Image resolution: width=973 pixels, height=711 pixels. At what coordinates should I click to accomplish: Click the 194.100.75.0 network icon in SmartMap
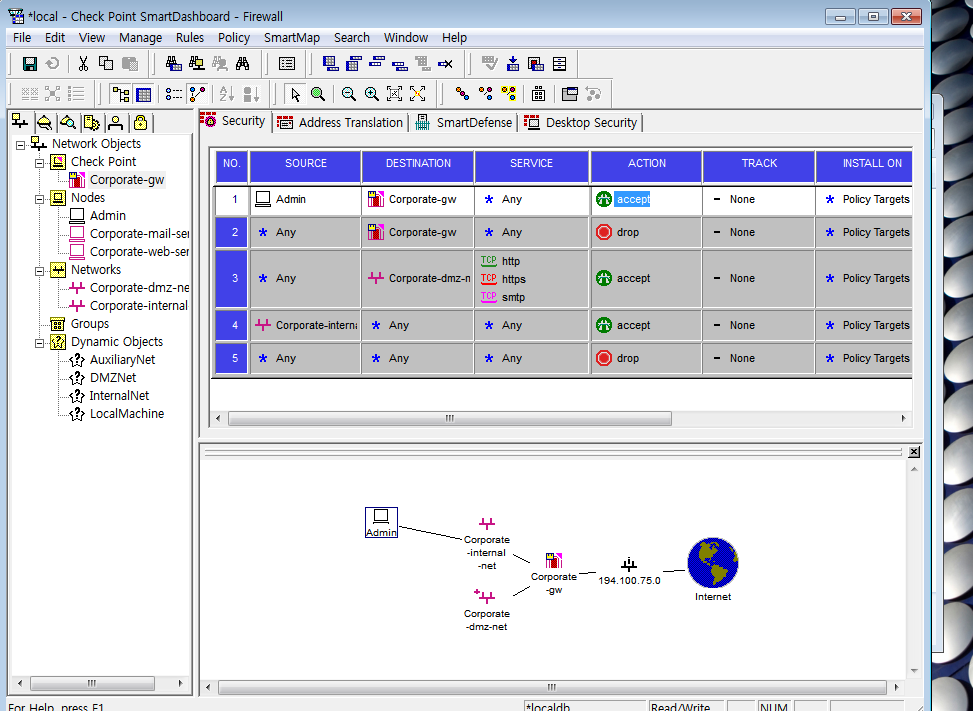[629, 564]
